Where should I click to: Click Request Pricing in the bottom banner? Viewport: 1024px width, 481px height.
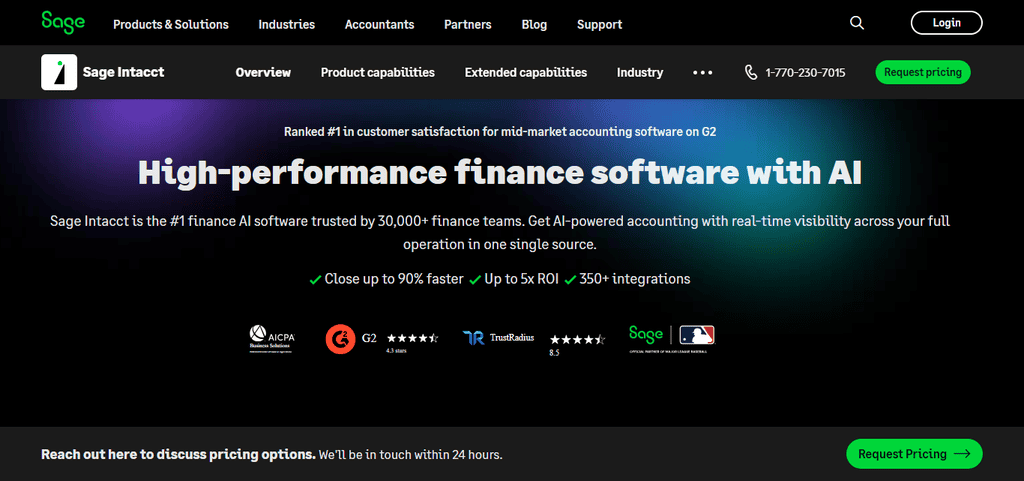coord(914,454)
